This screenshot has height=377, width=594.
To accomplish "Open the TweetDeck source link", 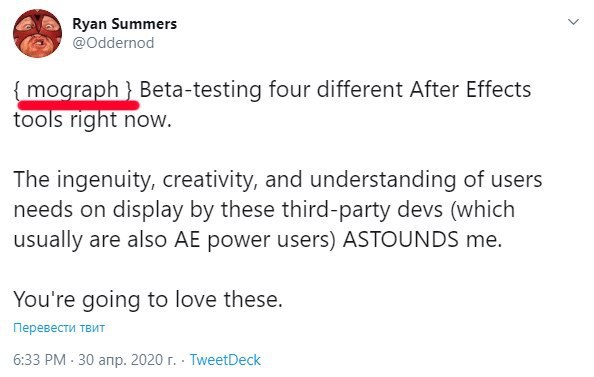I will point(225,360).
